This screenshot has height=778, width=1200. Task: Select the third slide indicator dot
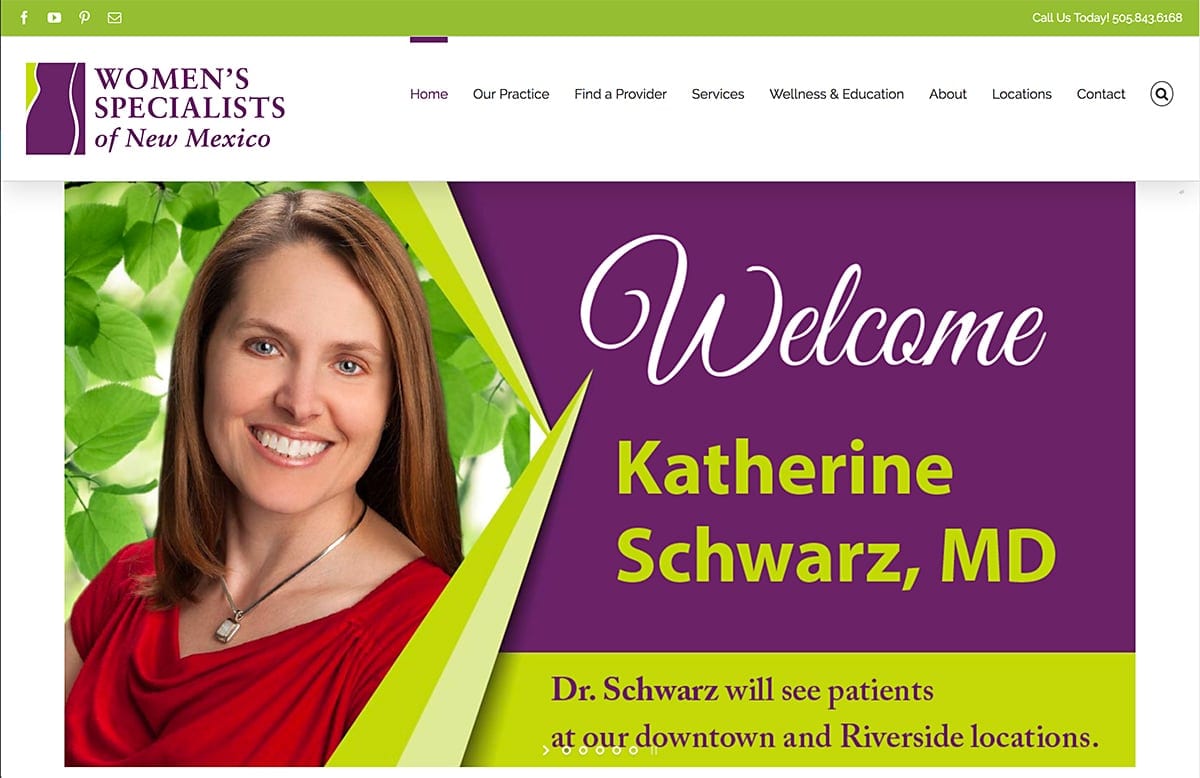coord(600,750)
